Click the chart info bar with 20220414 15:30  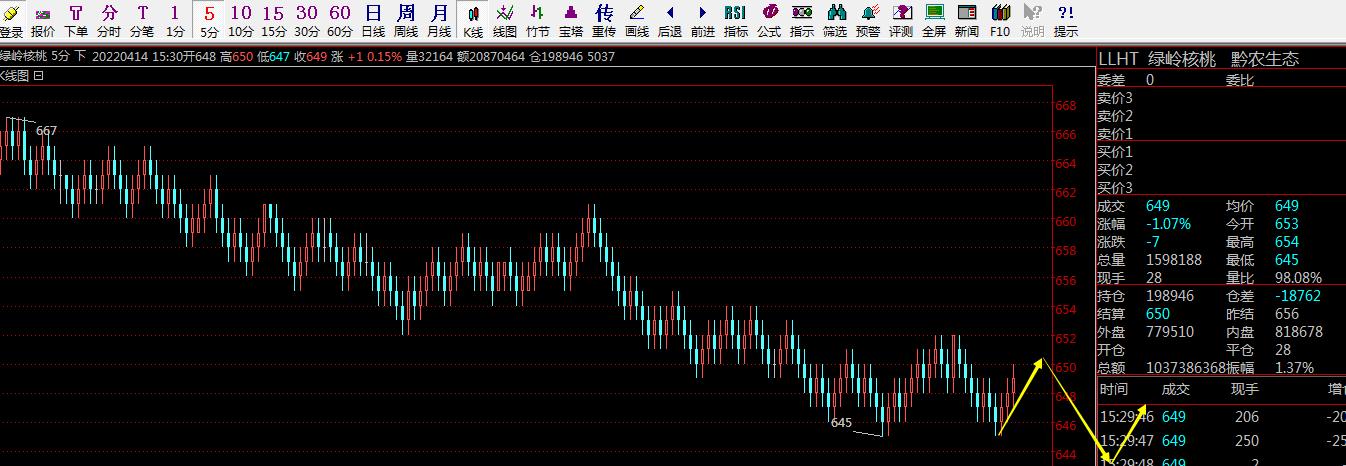[x=307, y=56]
